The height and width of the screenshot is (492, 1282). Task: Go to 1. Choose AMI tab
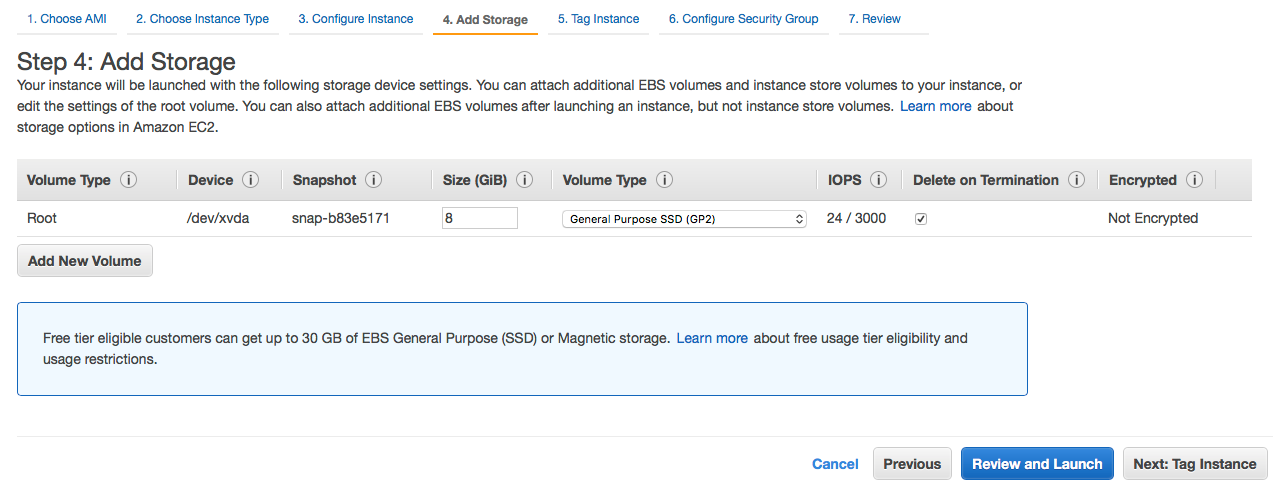[x=67, y=19]
